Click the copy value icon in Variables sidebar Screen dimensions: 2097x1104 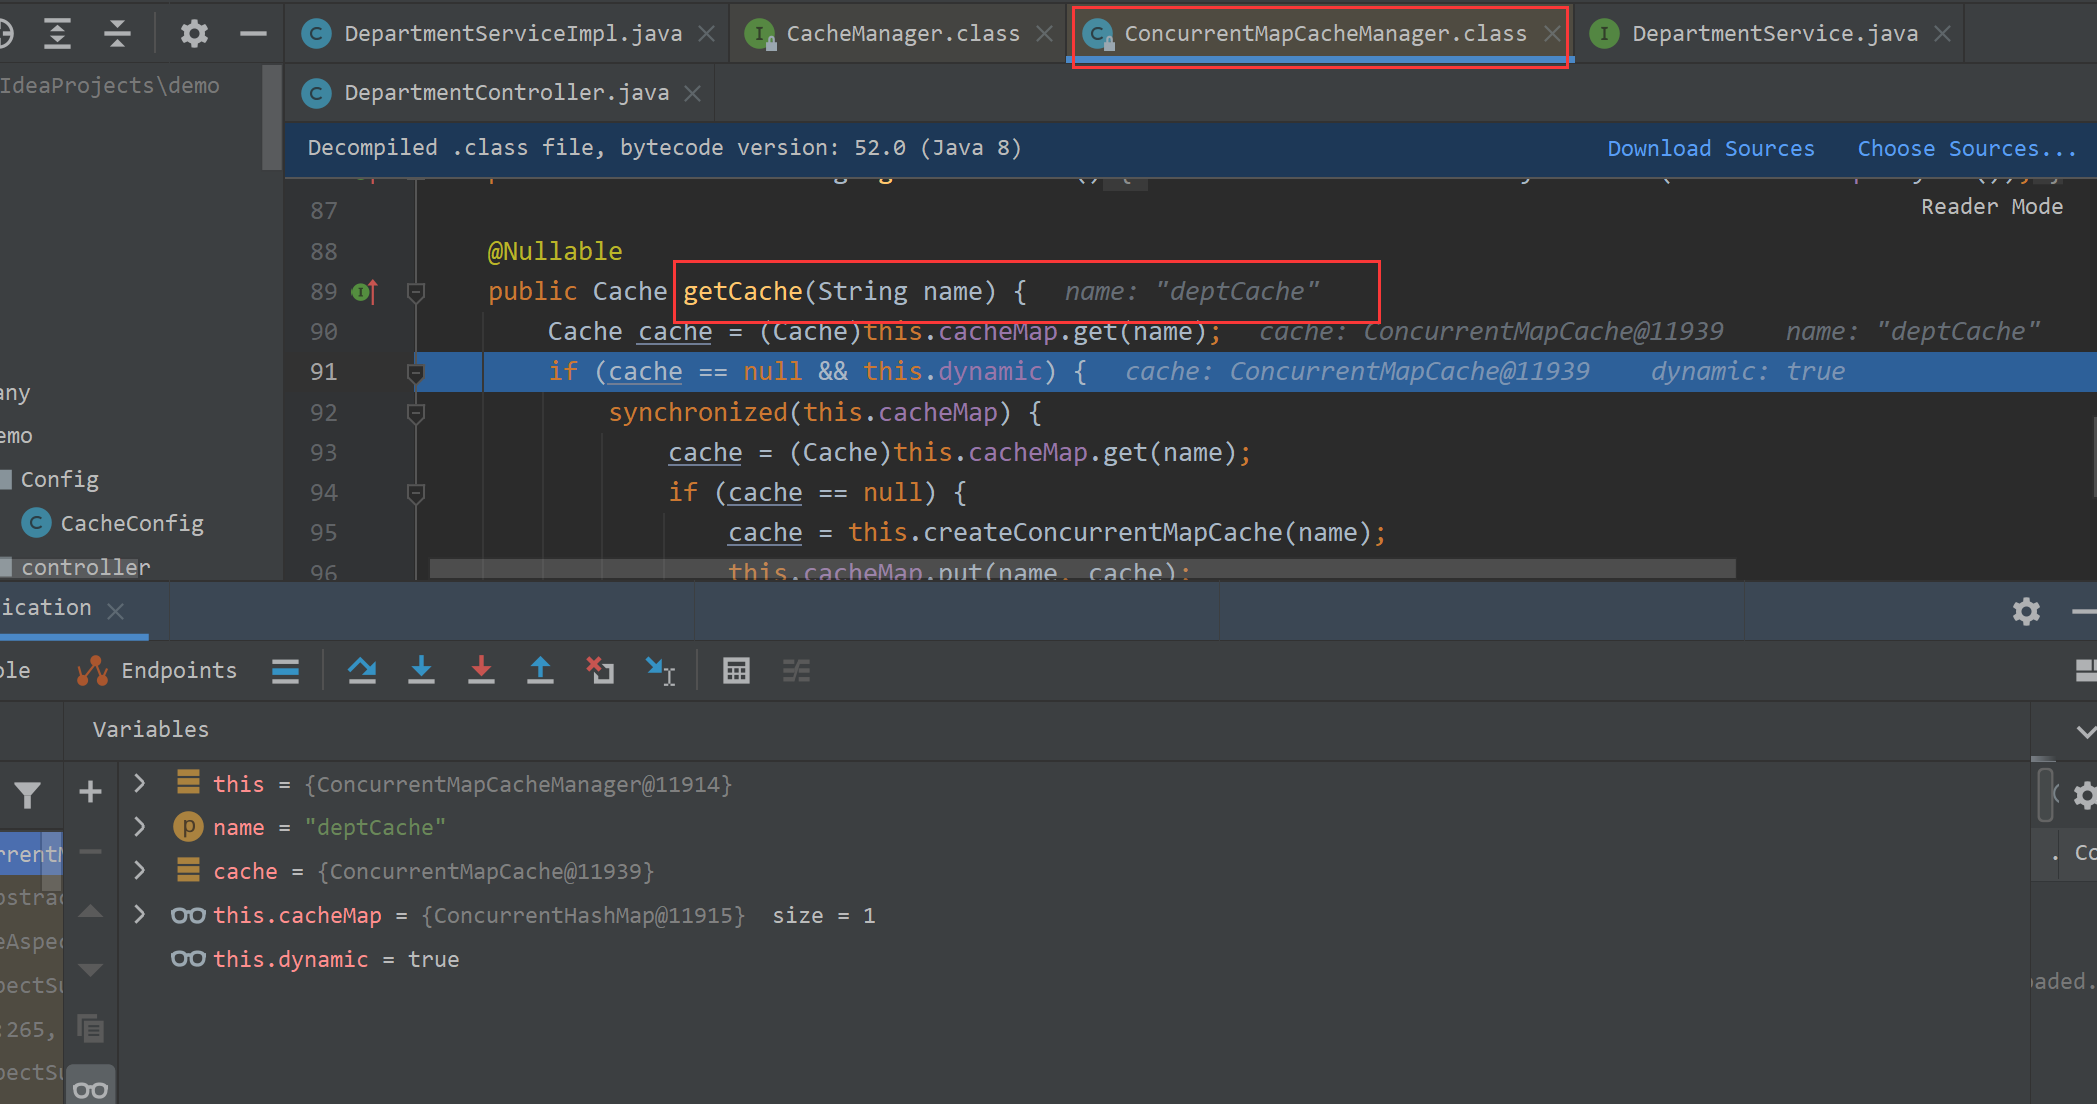click(90, 1028)
